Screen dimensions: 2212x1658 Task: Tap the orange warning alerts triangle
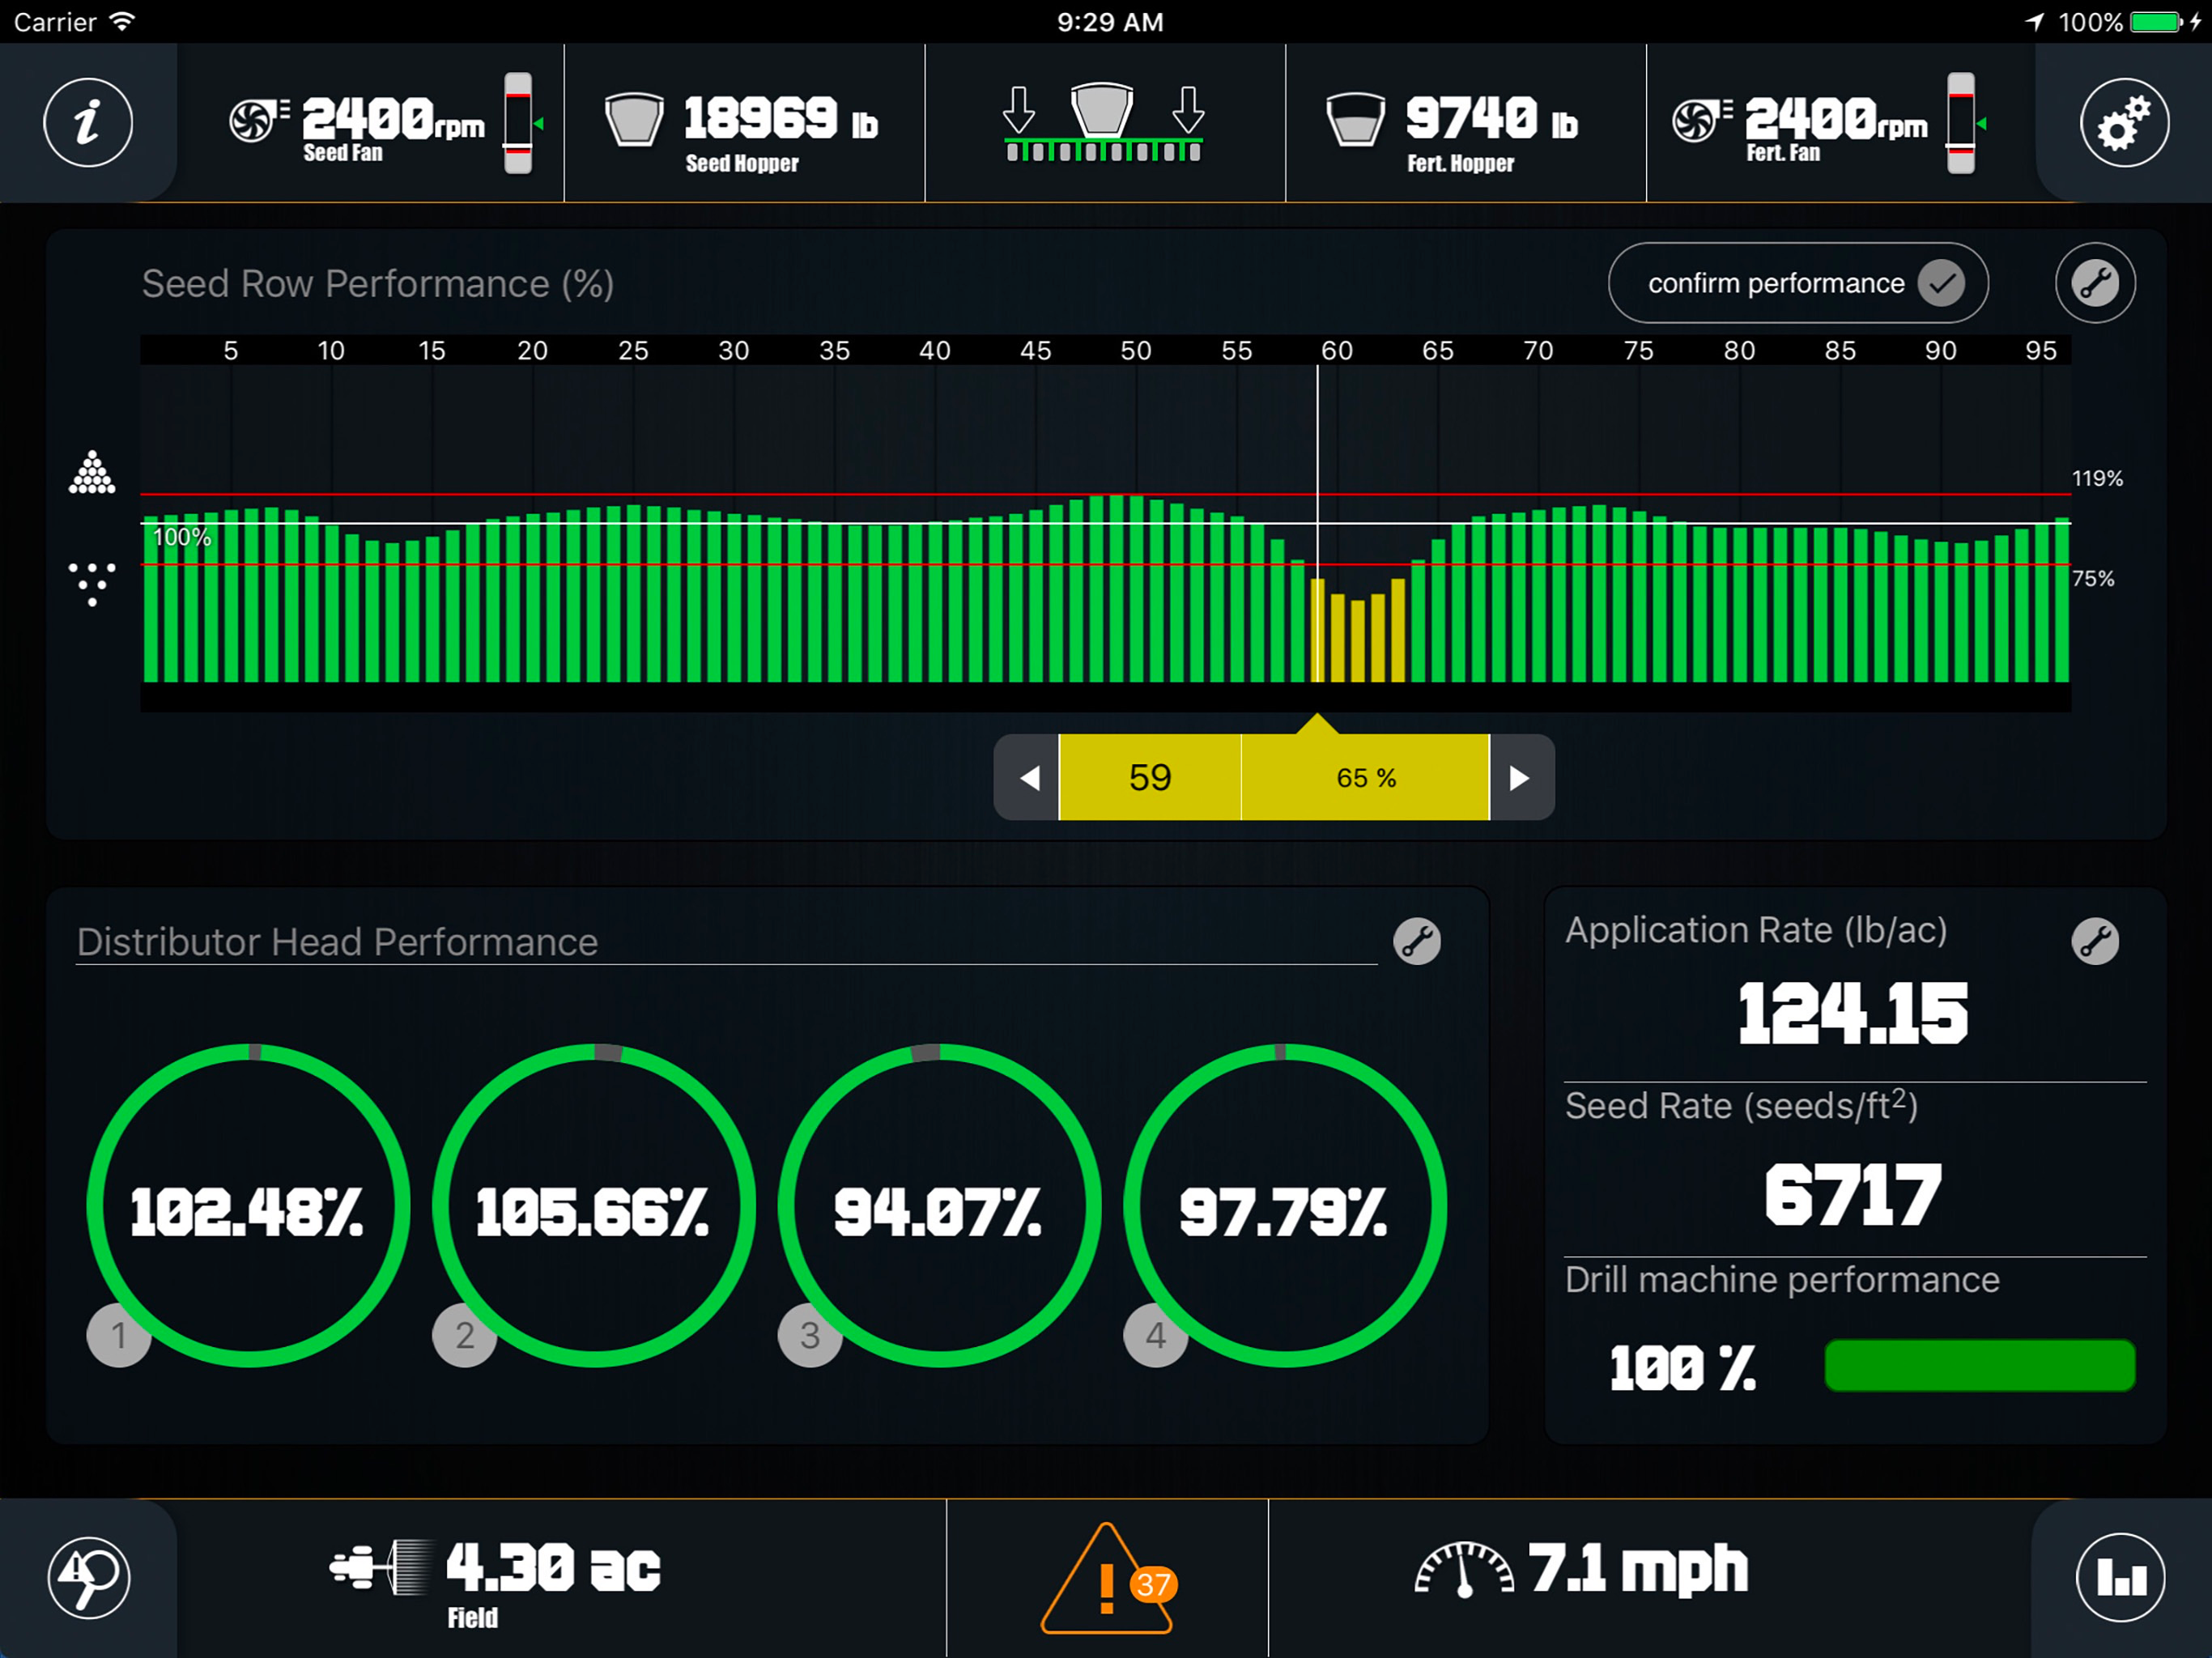1107,1578
